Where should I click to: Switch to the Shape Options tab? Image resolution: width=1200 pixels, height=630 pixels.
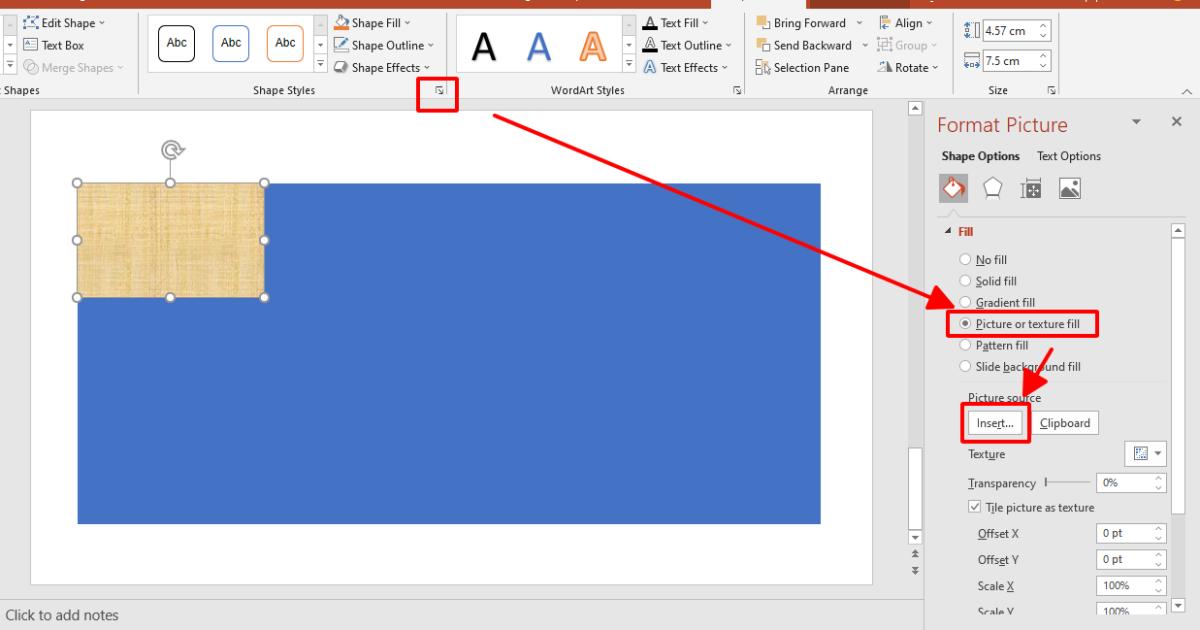pyautogui.click(x=980, y=156)
